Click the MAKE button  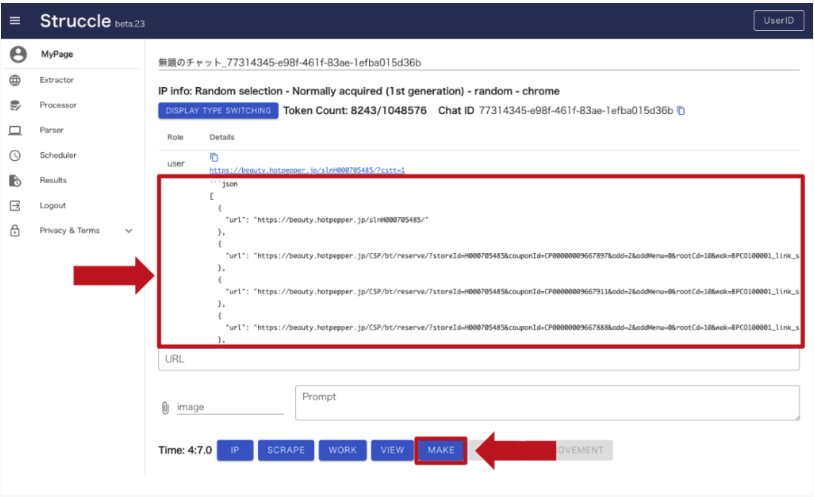(441, 450)
